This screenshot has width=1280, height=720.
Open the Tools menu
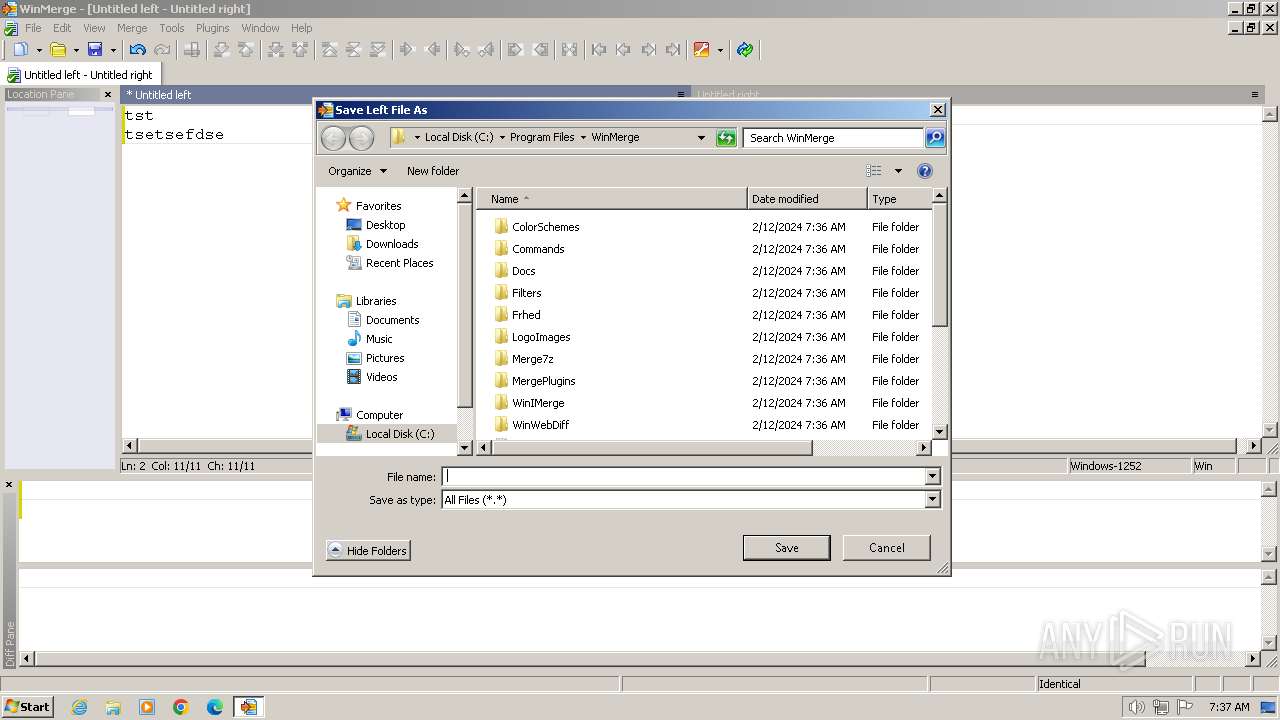point(172,28)
